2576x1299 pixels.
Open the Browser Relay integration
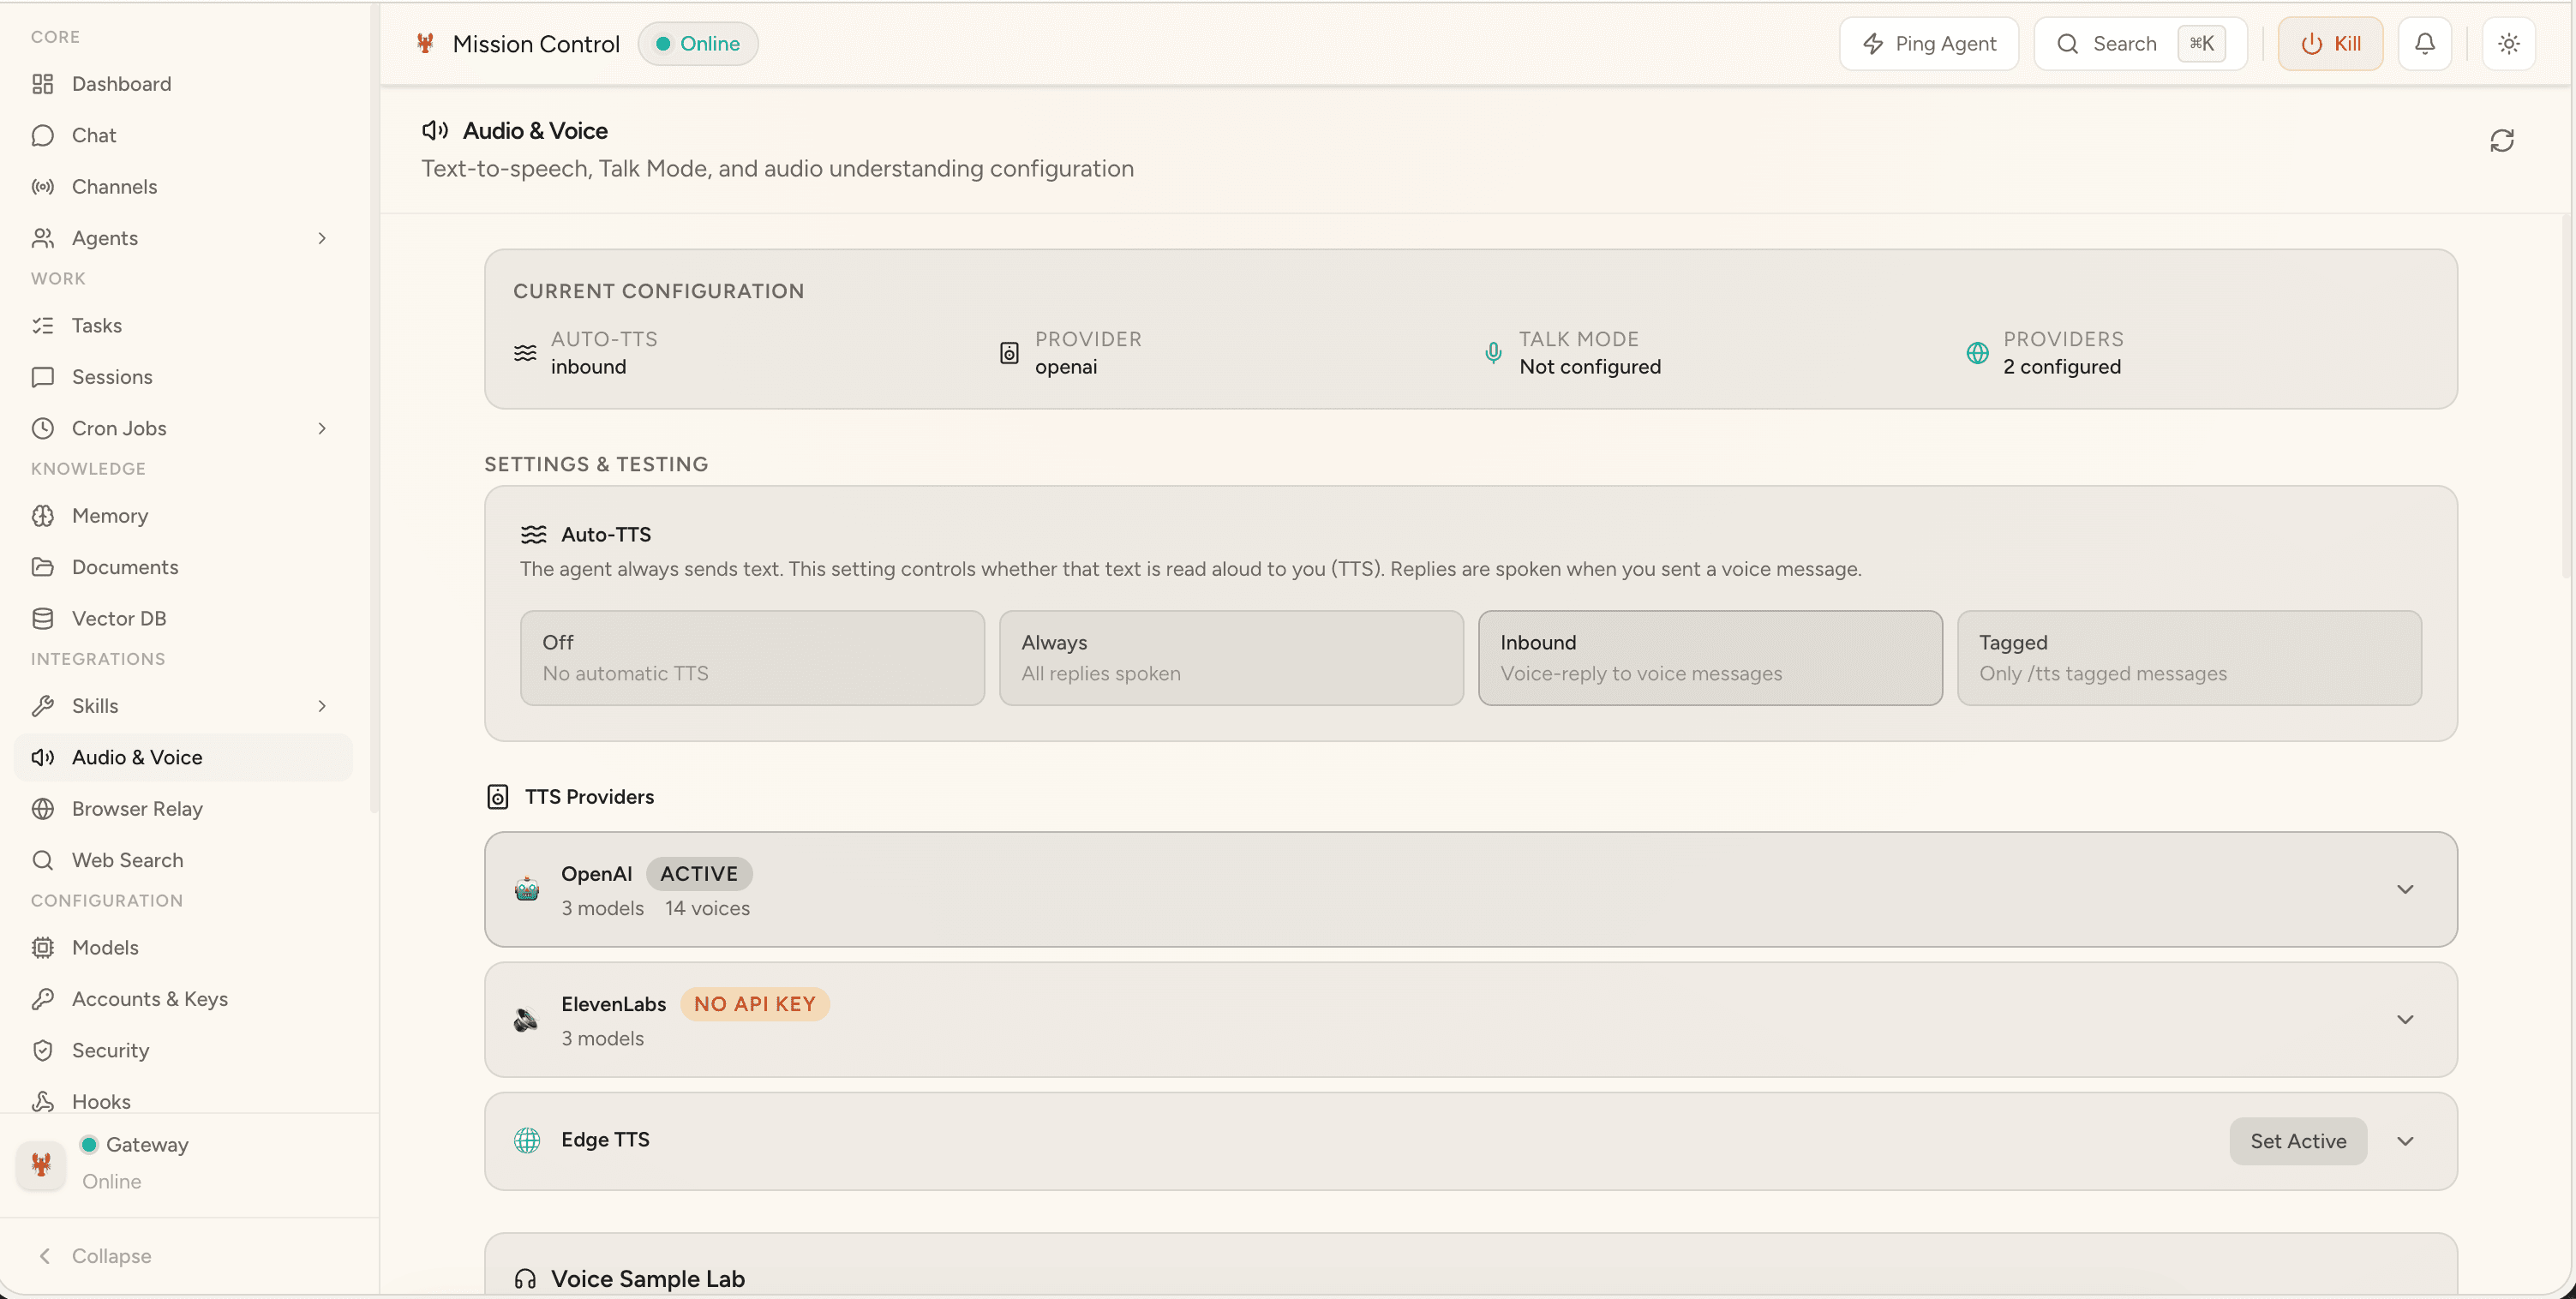coord(137,808)
